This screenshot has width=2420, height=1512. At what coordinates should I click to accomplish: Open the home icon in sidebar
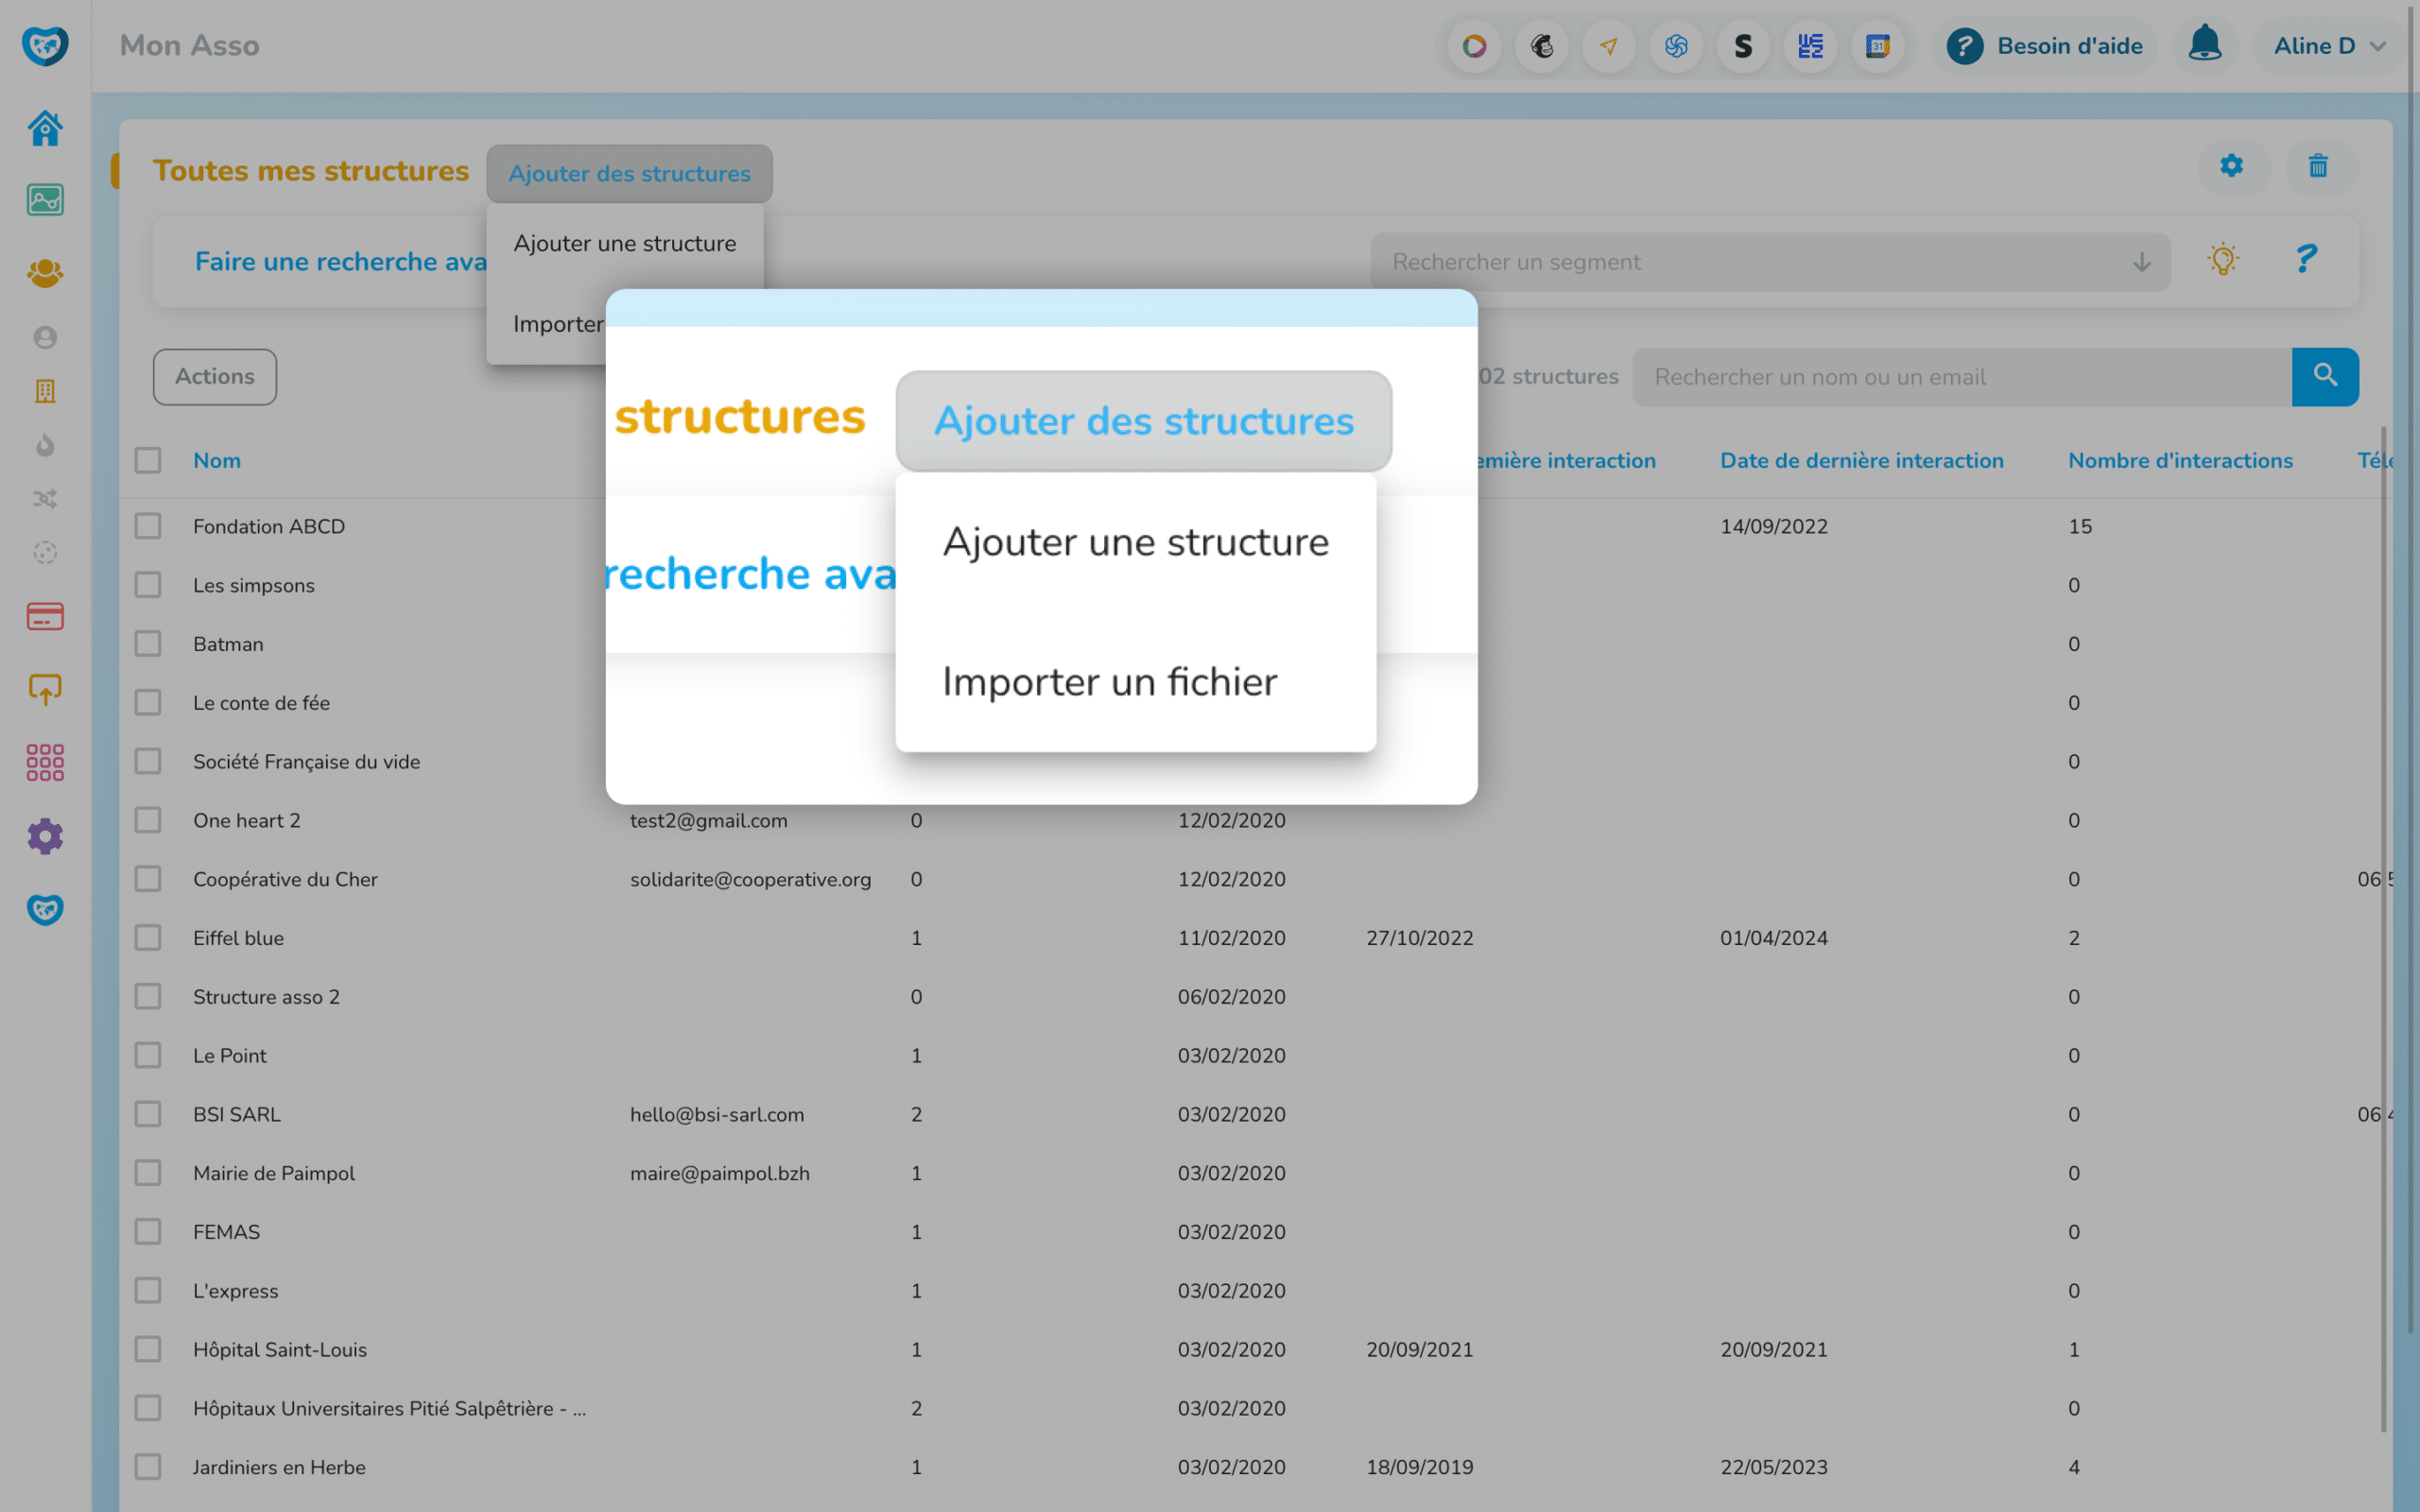point(45,128)
